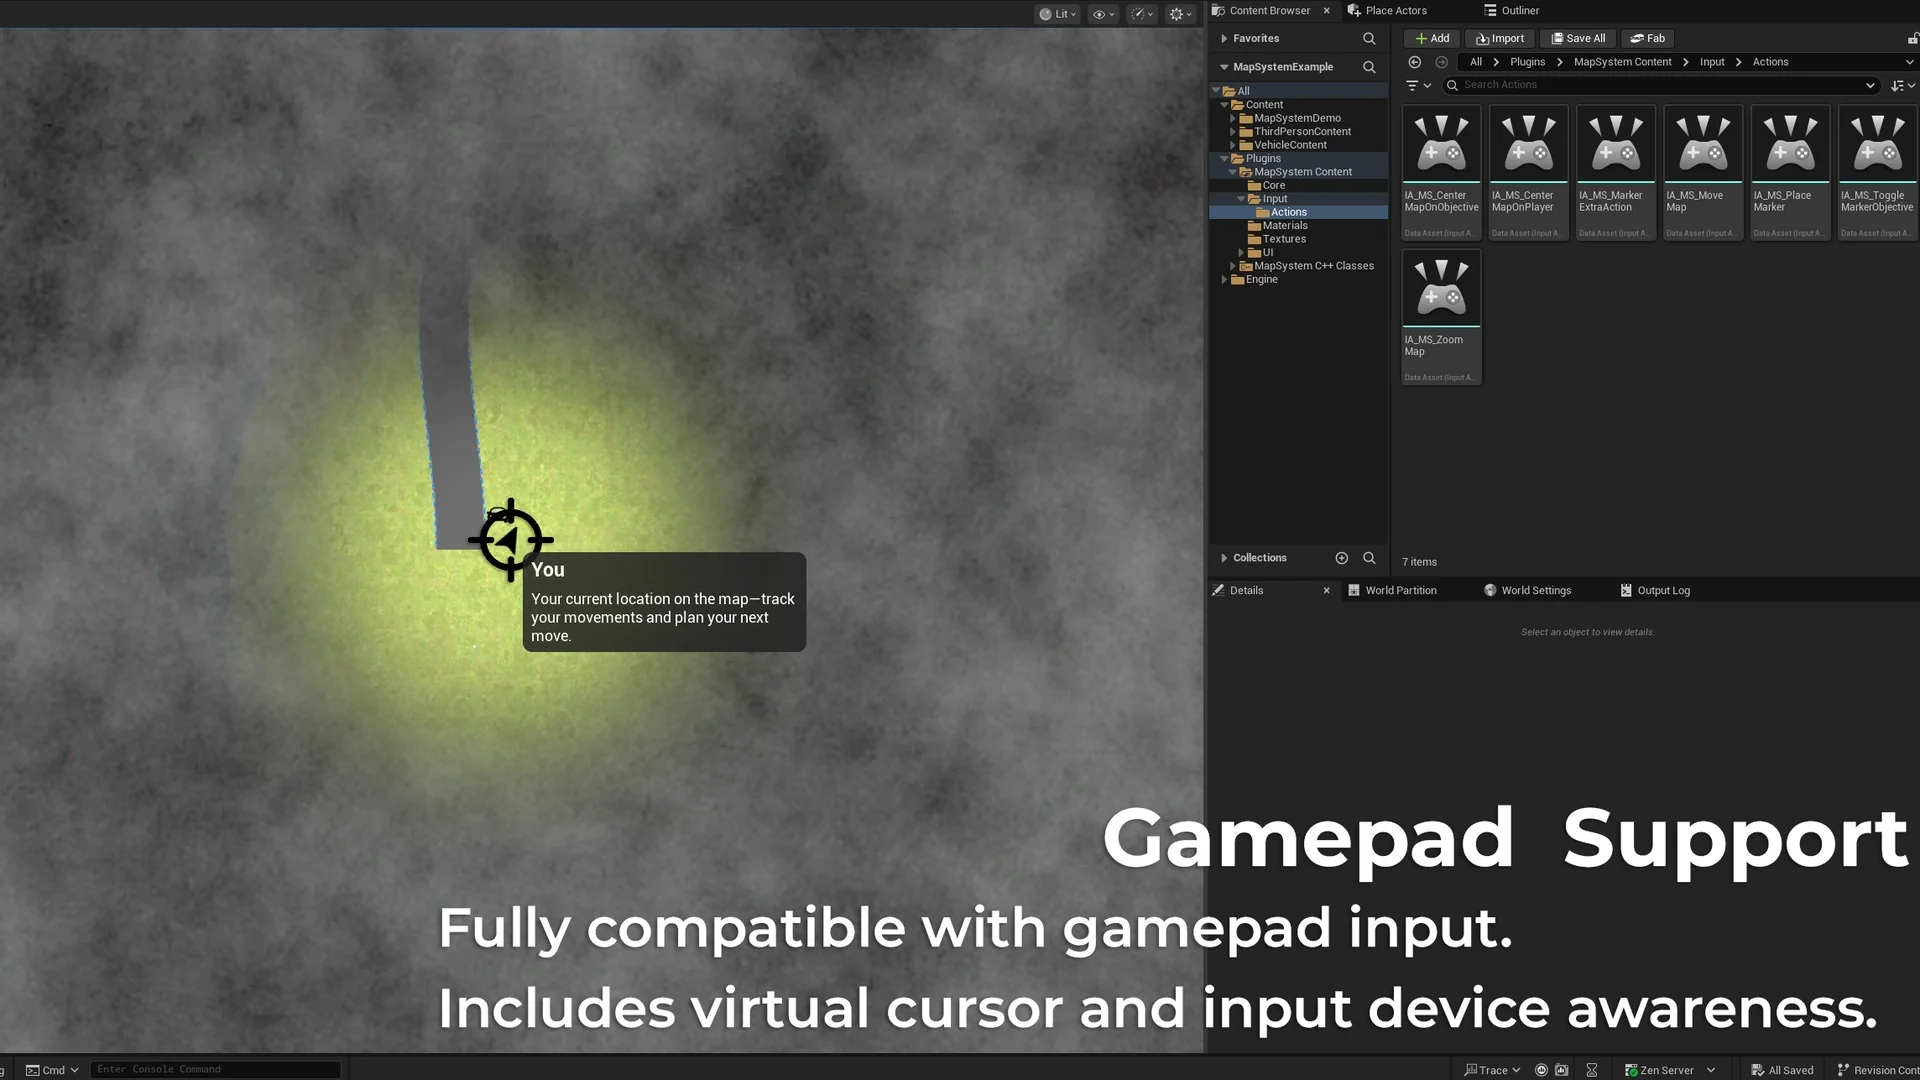Search the MapSystemExample sources tree
Screen dimensions: 1920x1080
click(1369, 67)
